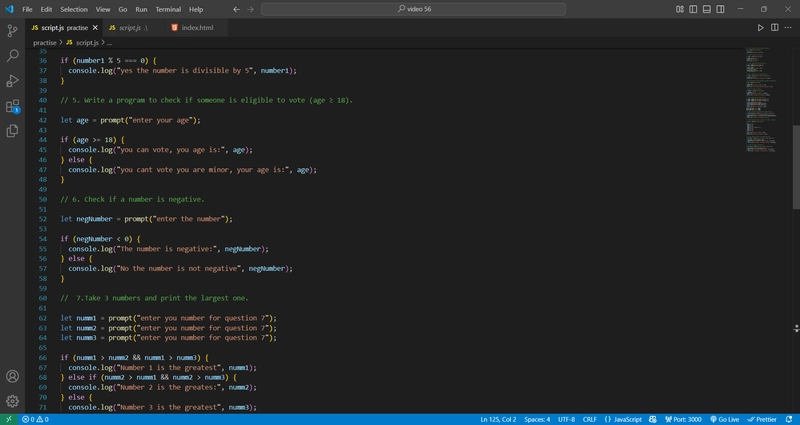This screenshot has width=800, height=425.
Task: Switch to the index.html tab
Action: 196,28
